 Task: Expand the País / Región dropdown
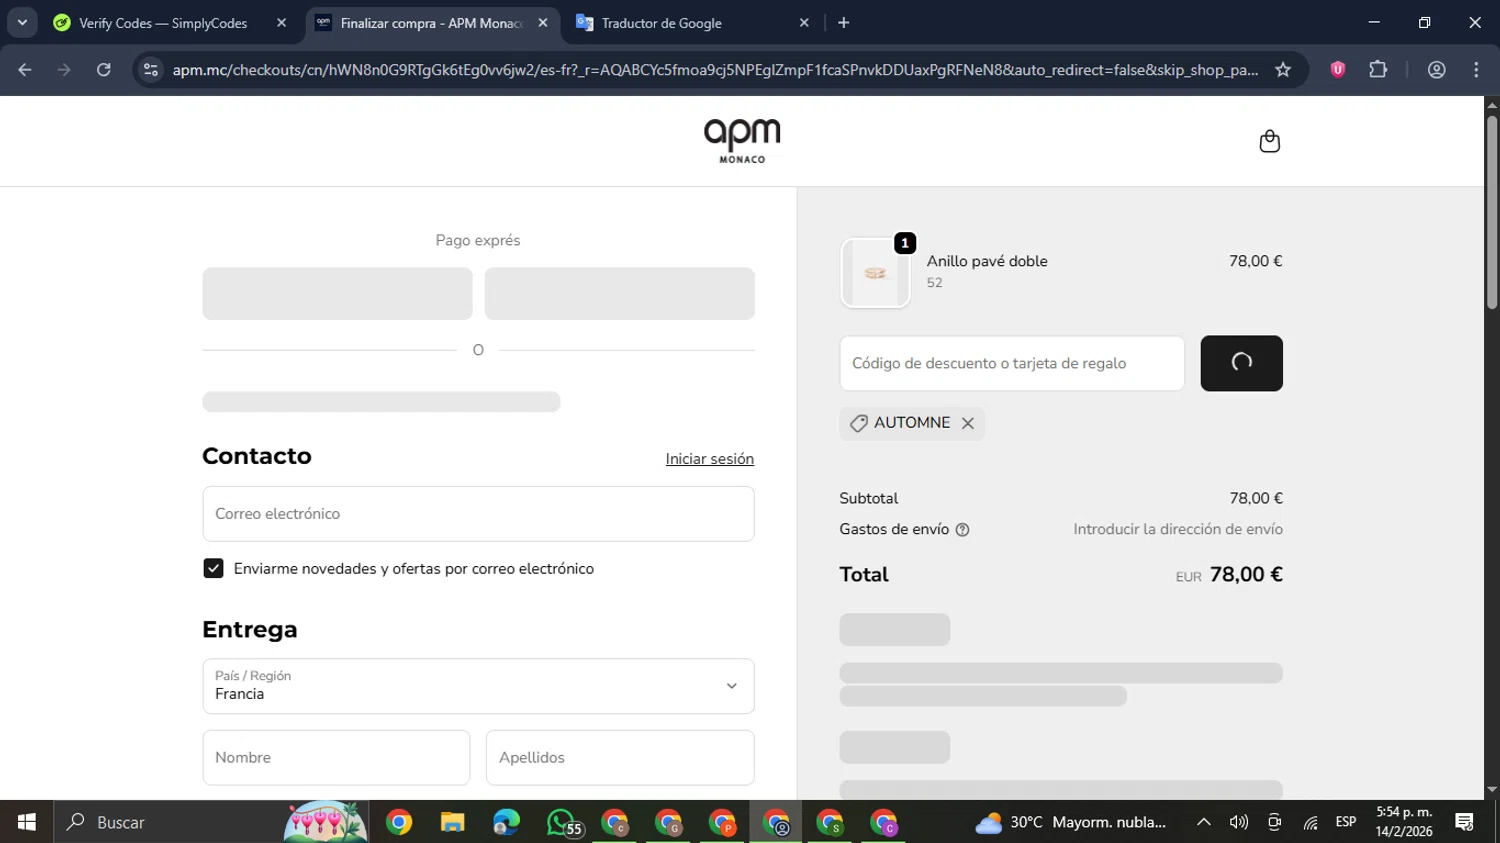478,686
